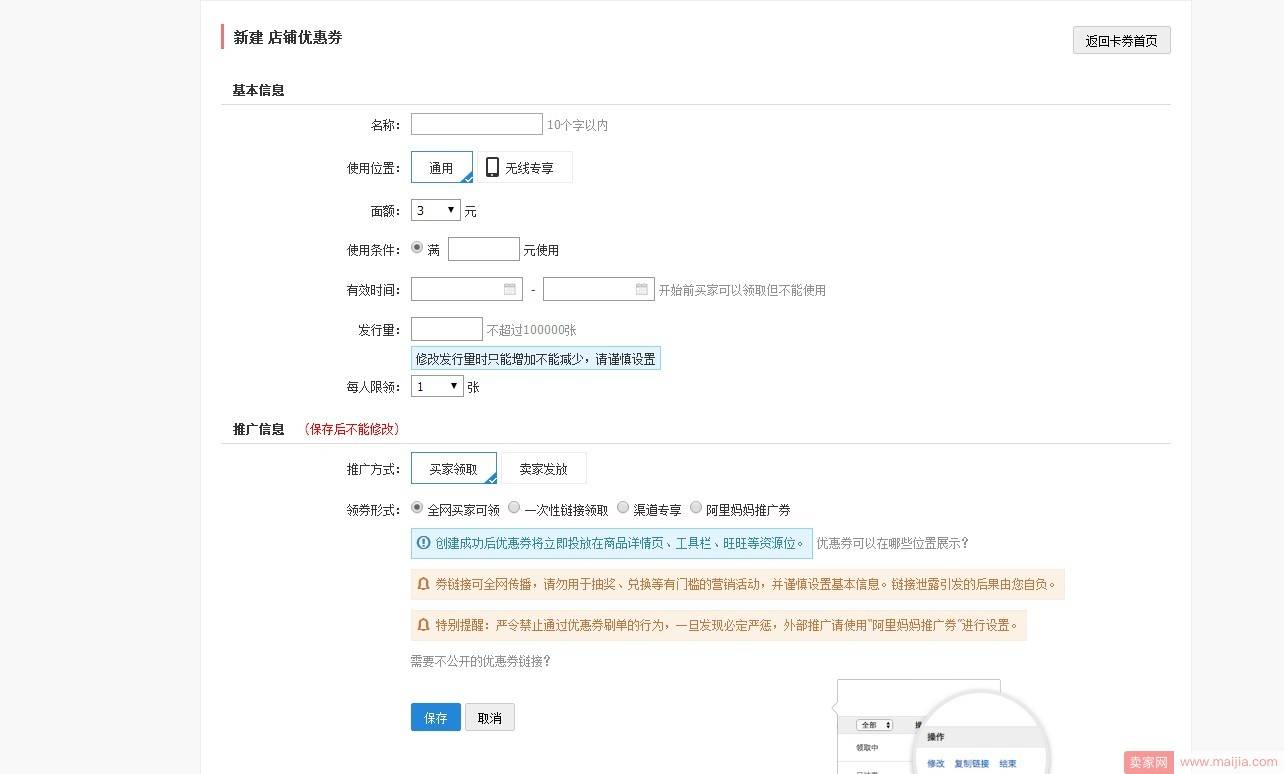Viewport: 1284px width, 774px height.
Task: Select the 无线专享 option
Action: pyautogui.click(x=525, y=168)
